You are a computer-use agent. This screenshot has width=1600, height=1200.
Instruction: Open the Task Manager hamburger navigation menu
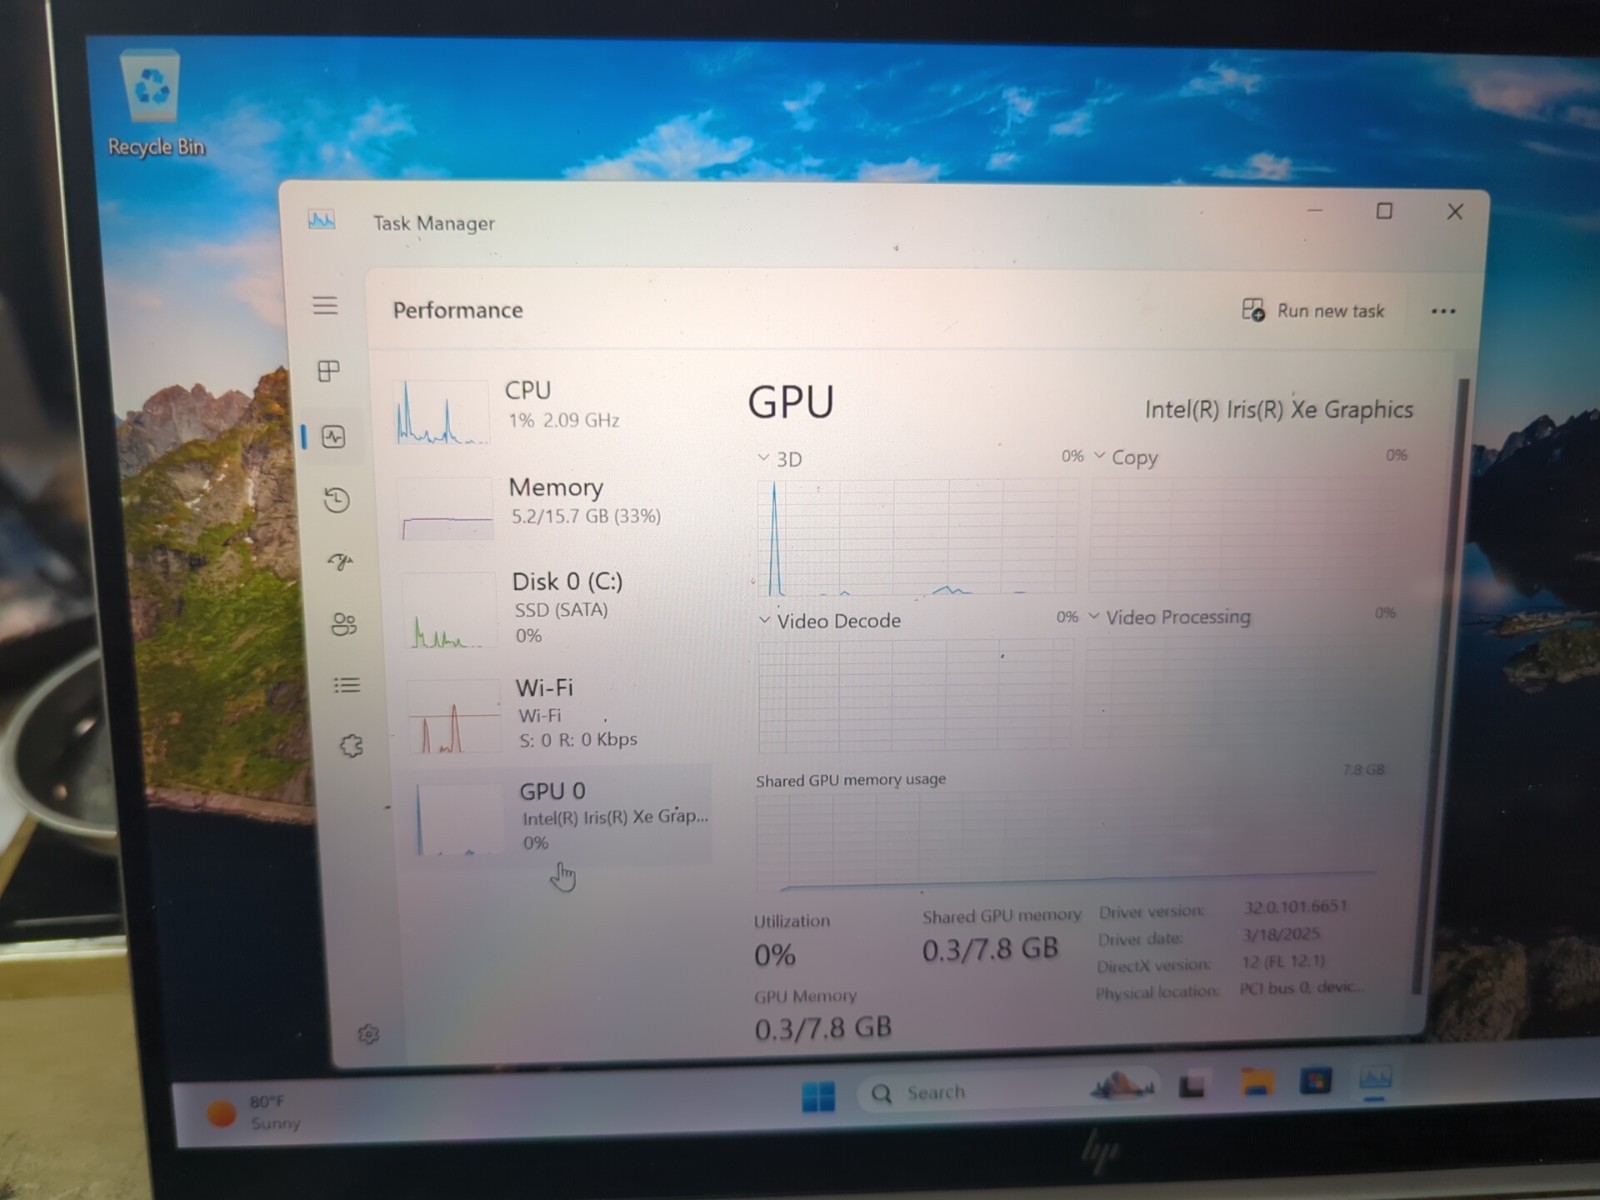[x=325, y=305]
